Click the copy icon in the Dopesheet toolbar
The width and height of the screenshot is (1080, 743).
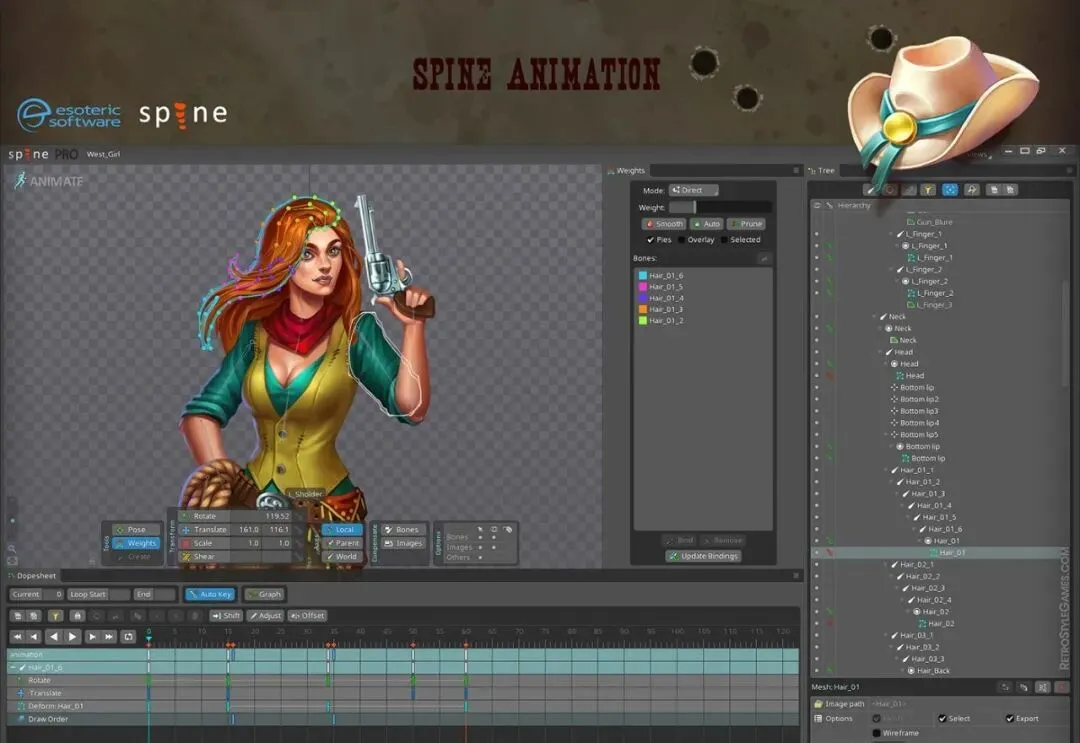click(18, 616)
